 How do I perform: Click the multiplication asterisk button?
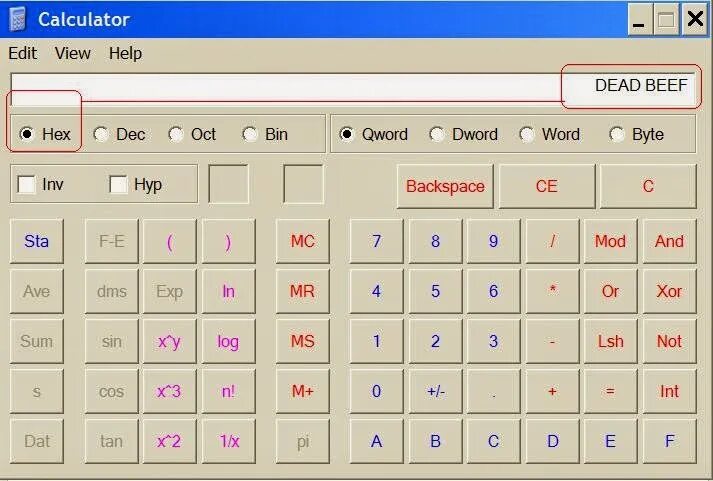click(x=552, y=291)
